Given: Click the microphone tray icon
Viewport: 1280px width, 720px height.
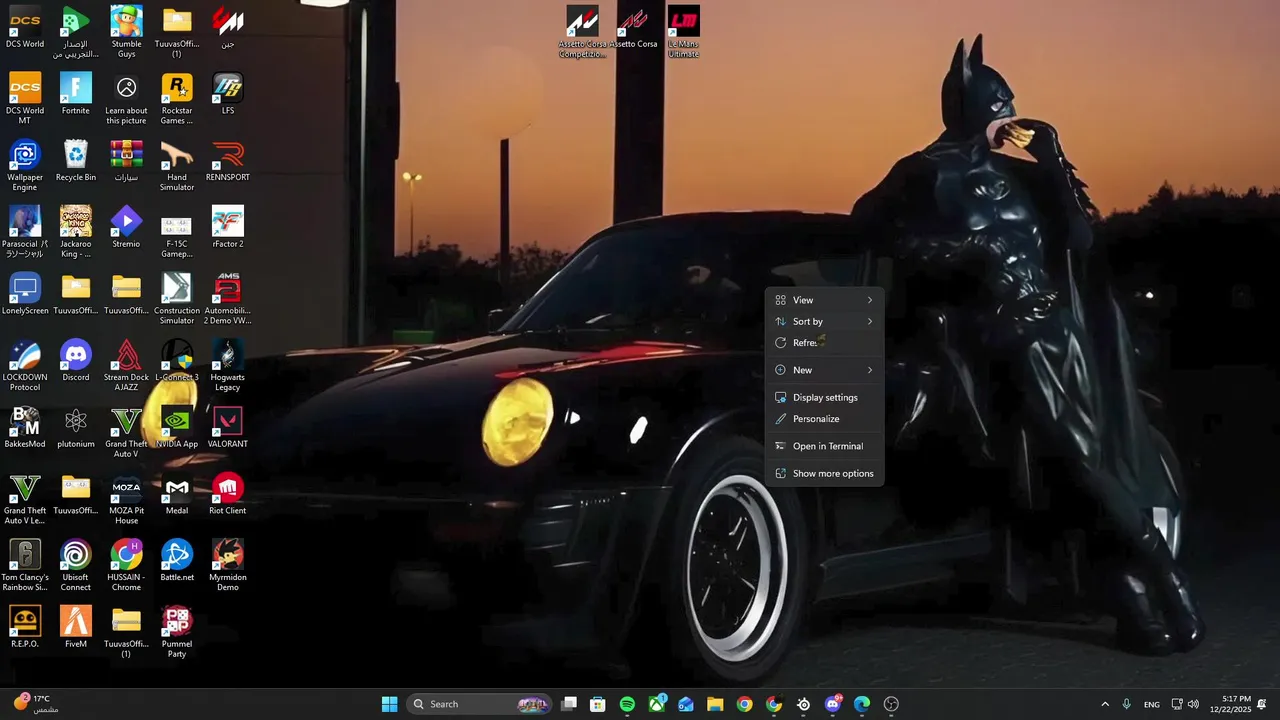Looking at the screenshot, I should coord(1126,704).
